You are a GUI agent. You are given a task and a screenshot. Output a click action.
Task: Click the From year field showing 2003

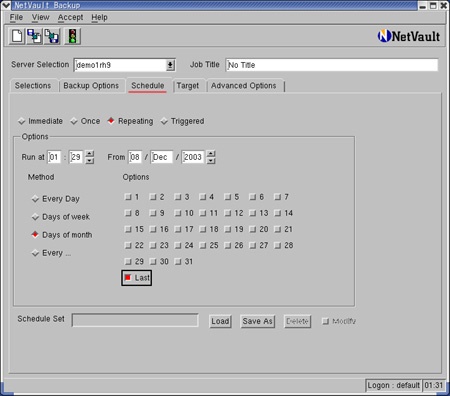tap(193, 157)
